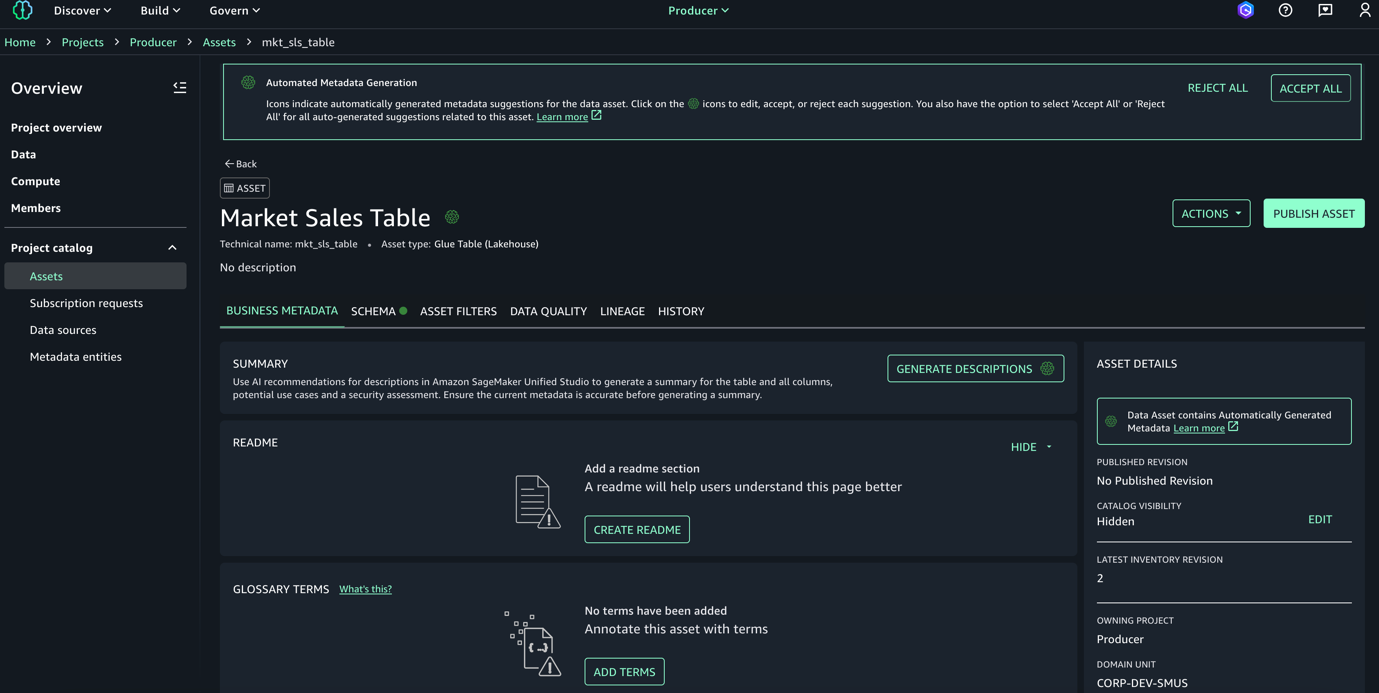1379x693 pixels.
Task: Collapse the Project catalog section
Action: [171, 247]
